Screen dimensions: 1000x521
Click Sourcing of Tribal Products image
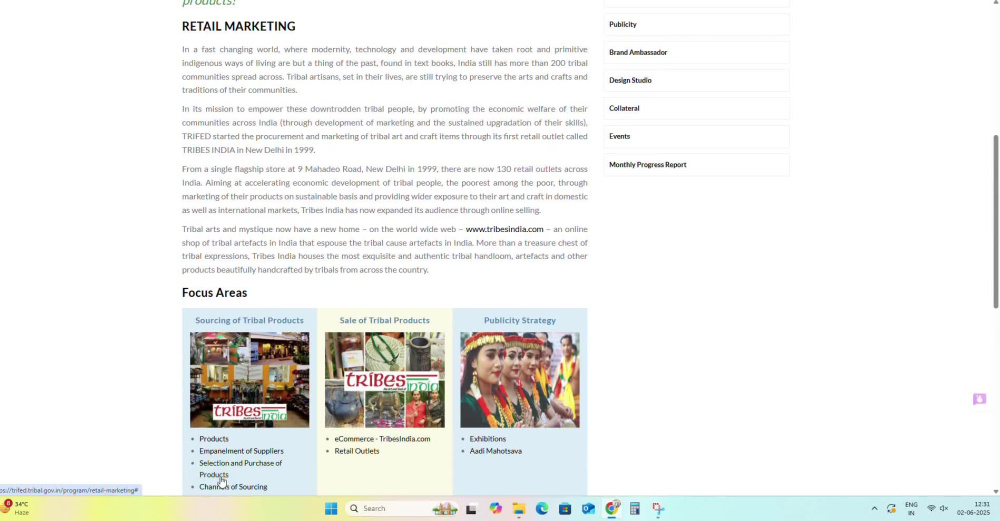pos(249,379)
